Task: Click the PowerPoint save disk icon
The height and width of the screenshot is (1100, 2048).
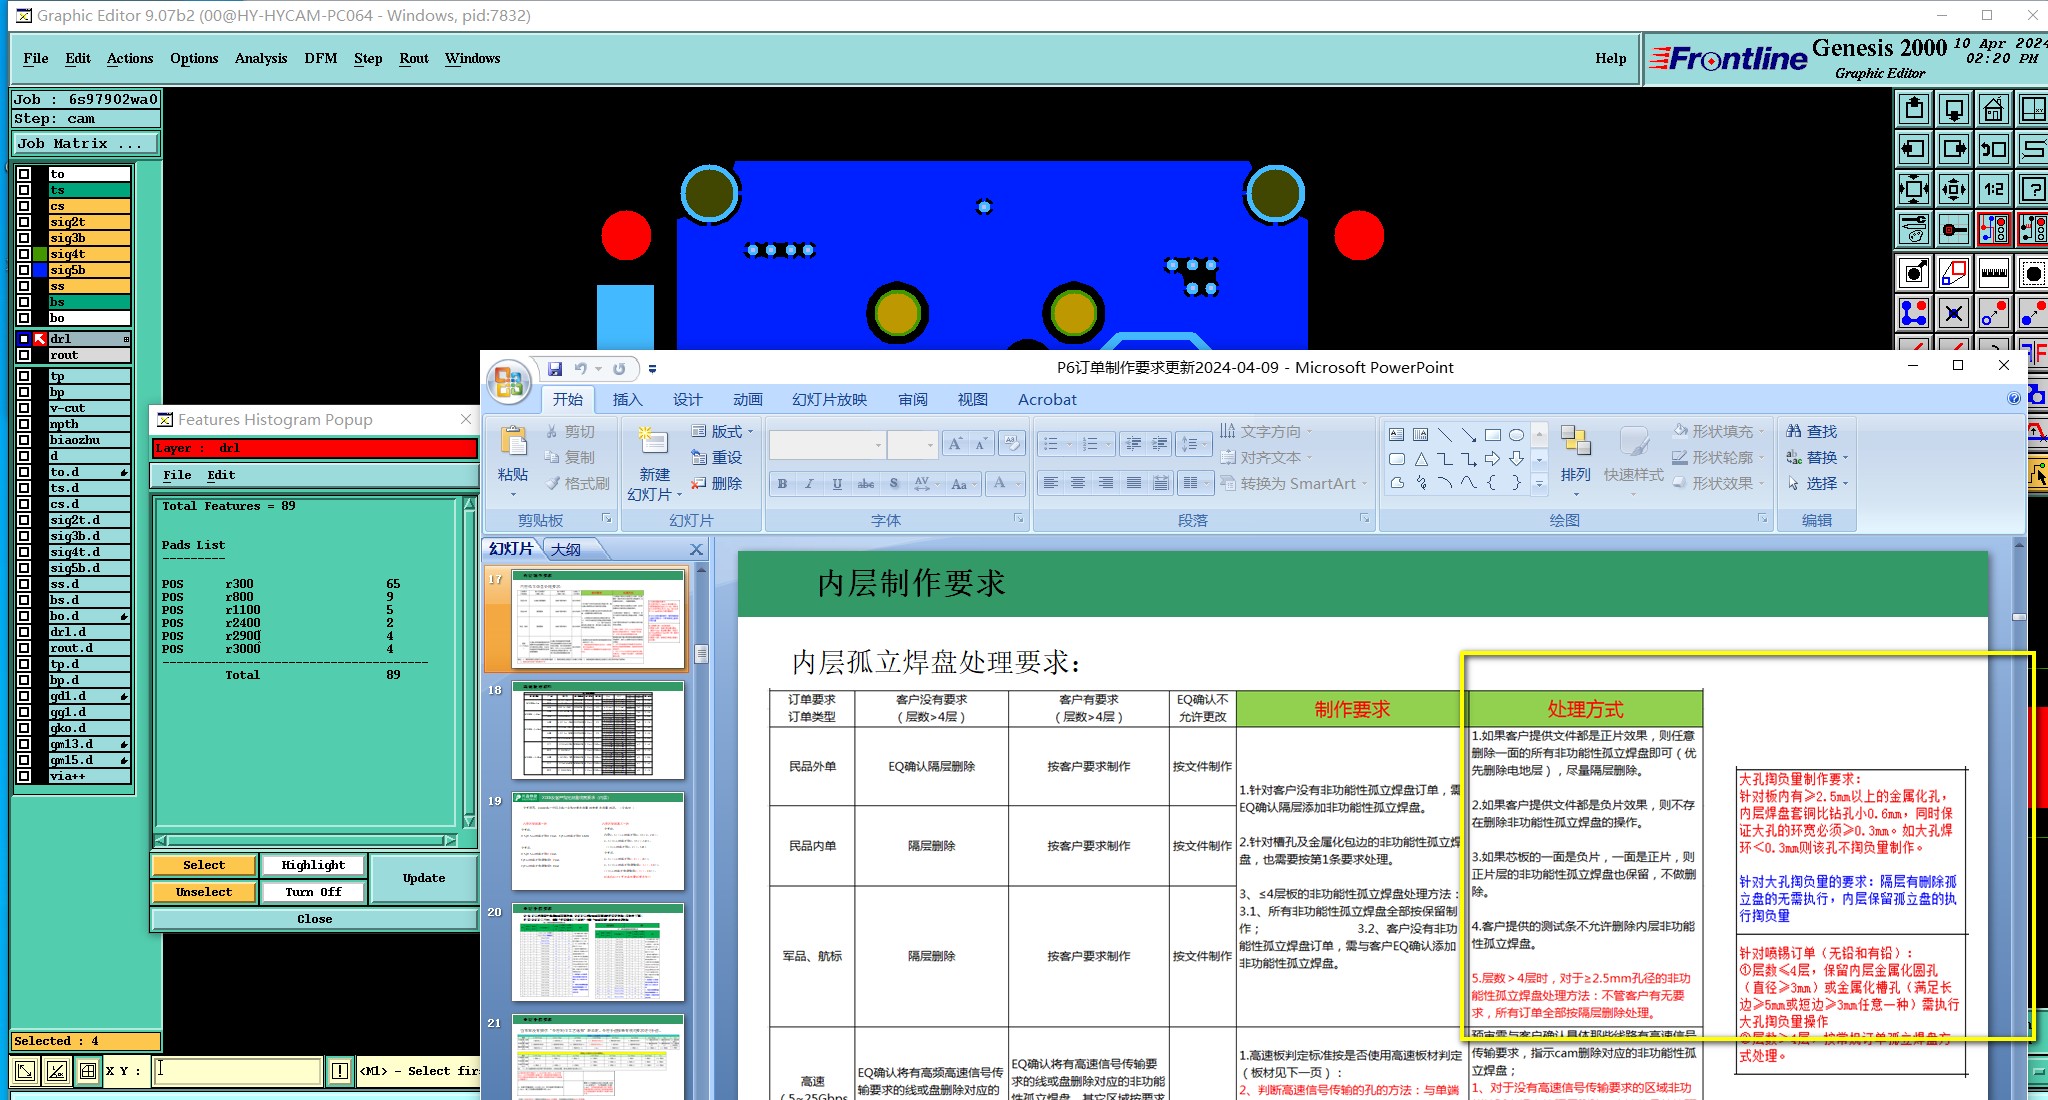Action: pos(555,369)
